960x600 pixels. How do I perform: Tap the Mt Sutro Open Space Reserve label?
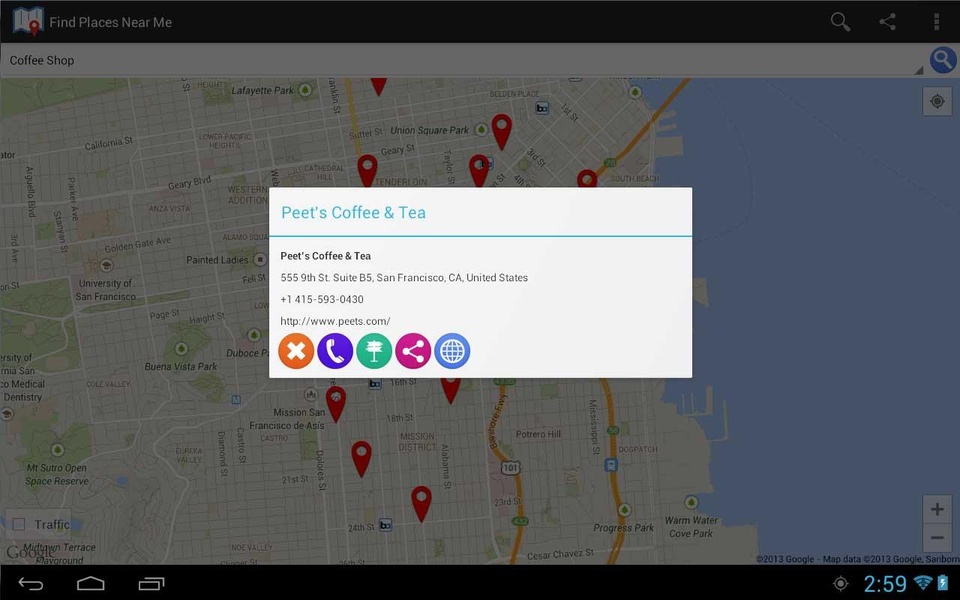coord(56,474)
